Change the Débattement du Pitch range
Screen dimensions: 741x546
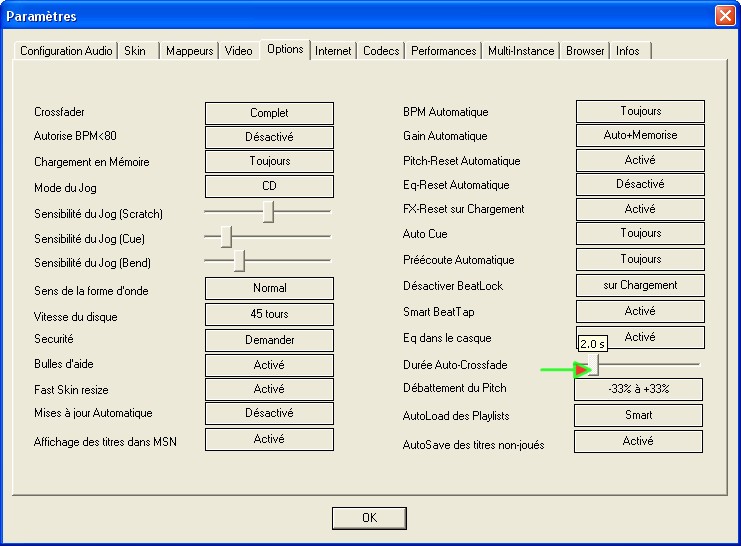(638, 389)
